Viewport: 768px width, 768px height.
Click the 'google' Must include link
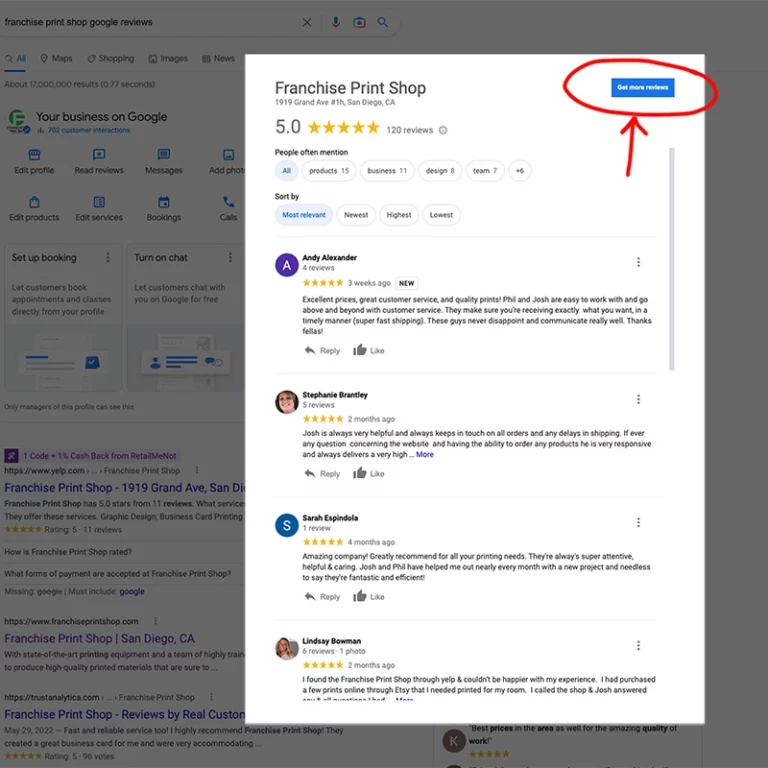click(132, 592)
